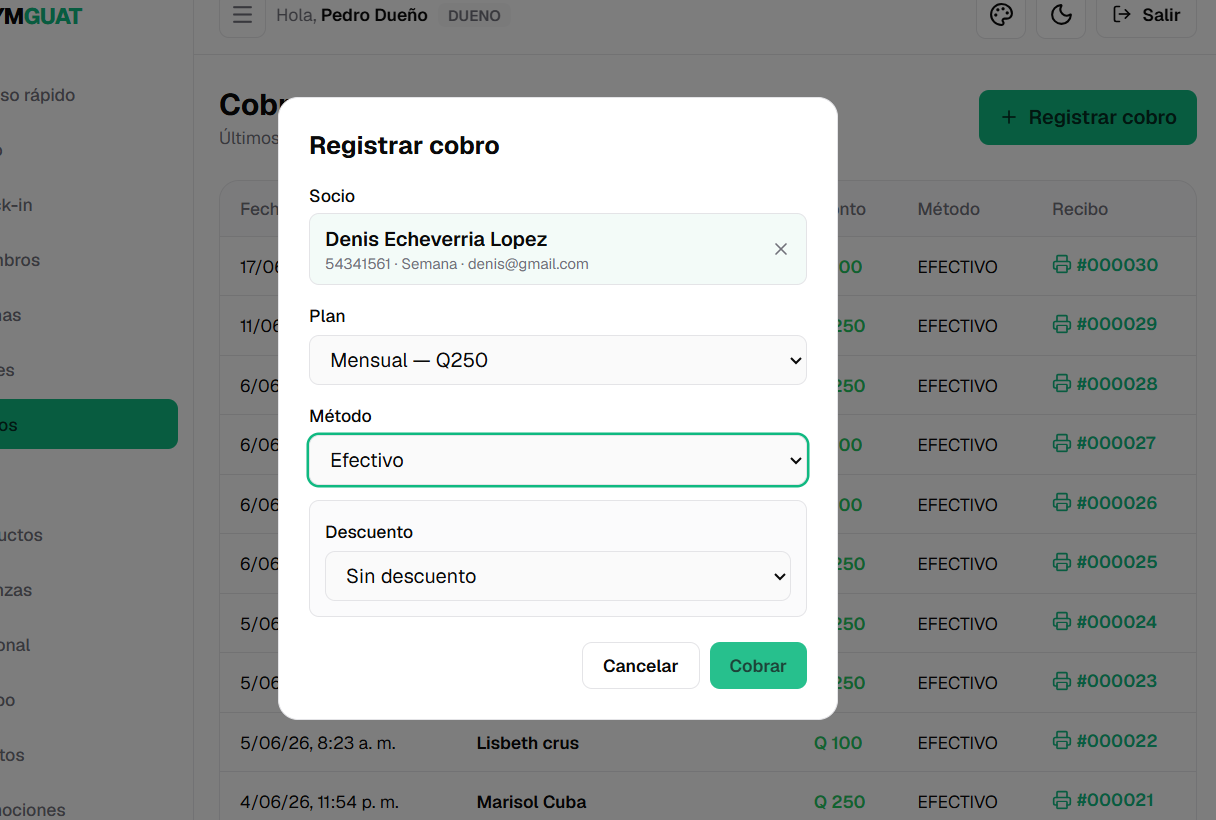Click the DUENO role badge
1216x820 pixels.
point(474,16)
